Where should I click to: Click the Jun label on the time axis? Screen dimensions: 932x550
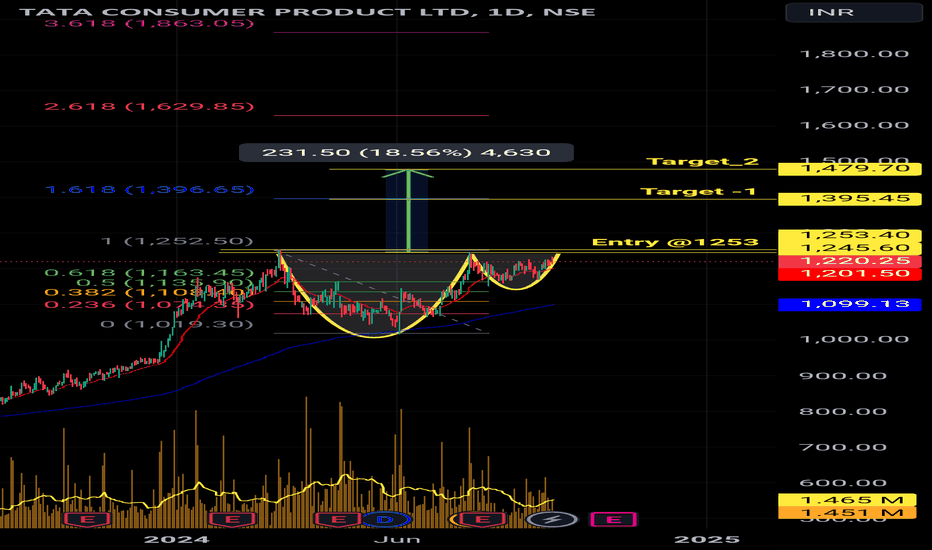pos(397,539)
